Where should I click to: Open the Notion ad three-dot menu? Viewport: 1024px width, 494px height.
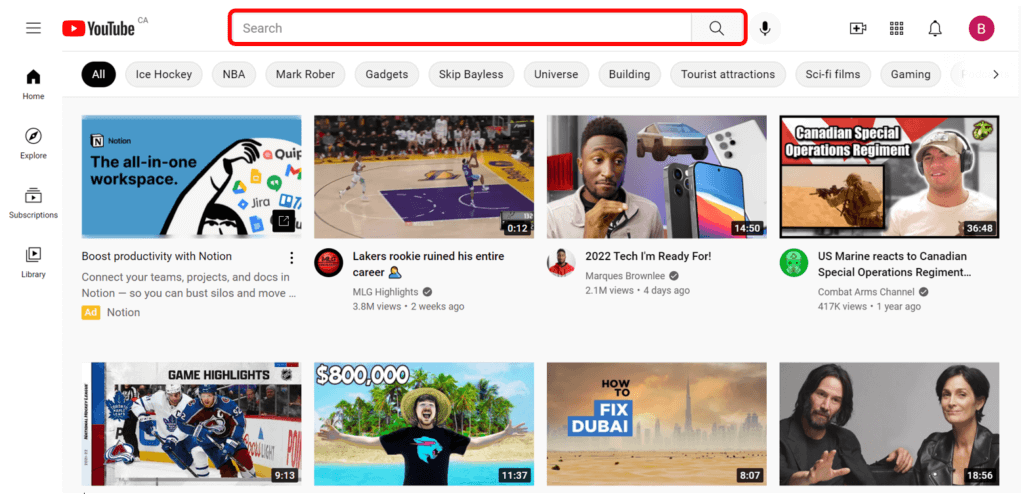292,257
